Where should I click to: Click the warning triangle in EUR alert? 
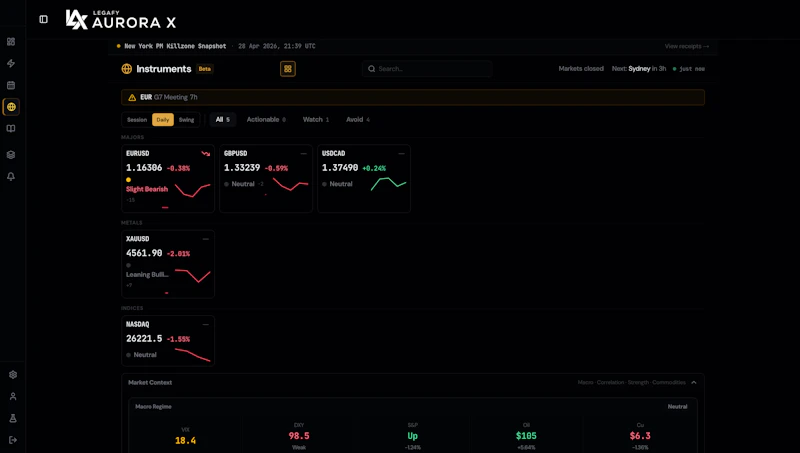(132, 97)
